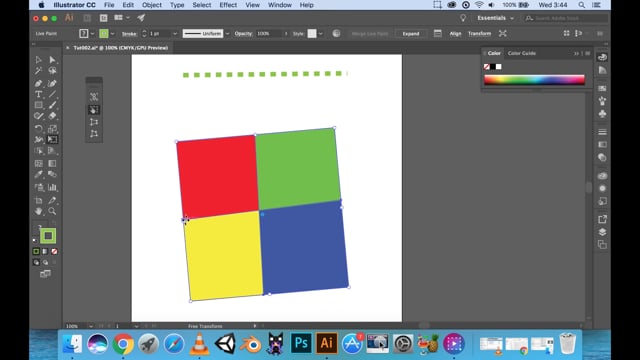This screenshot has height=360, width=640.
Task: Click the GPU Performance rocket icon
Action: click(x=141, y=18)
